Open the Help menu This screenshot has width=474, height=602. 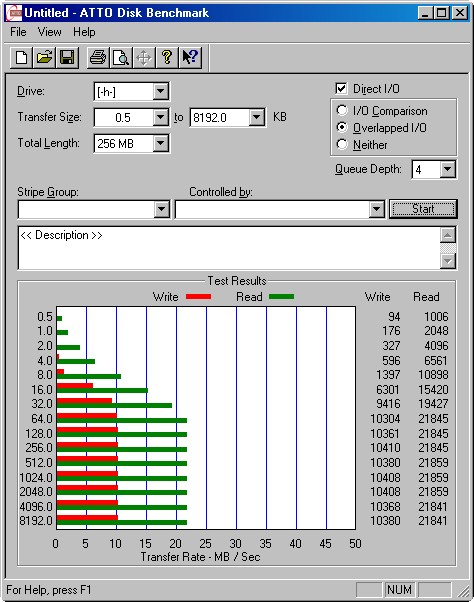[x=84, y=32]
